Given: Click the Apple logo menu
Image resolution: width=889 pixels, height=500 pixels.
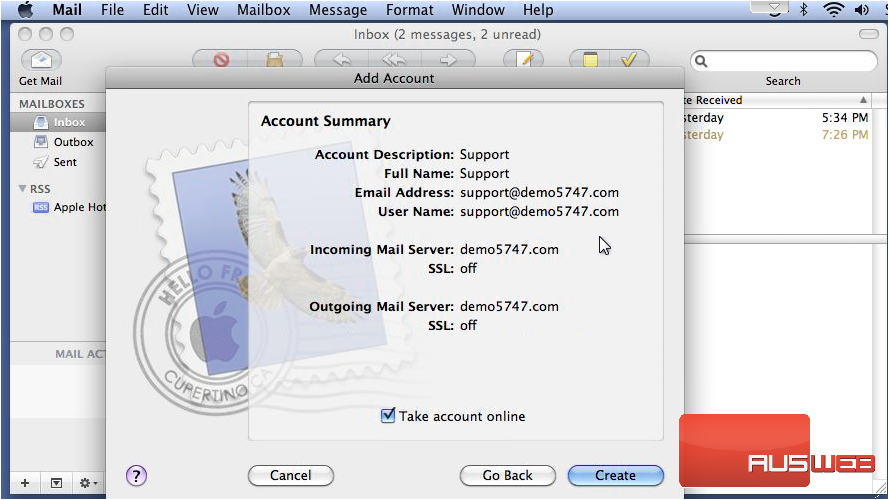Looking at the screenshot, I should (26, 10).
